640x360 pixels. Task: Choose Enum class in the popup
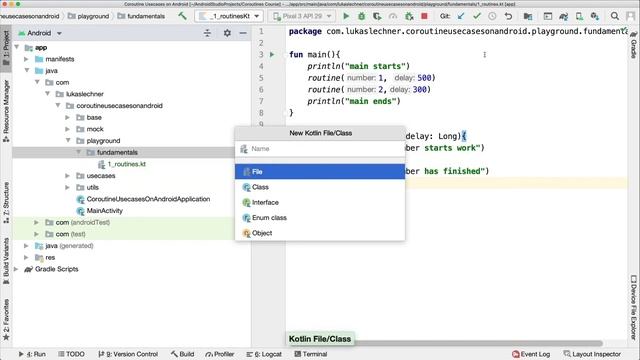coord(320,218)
